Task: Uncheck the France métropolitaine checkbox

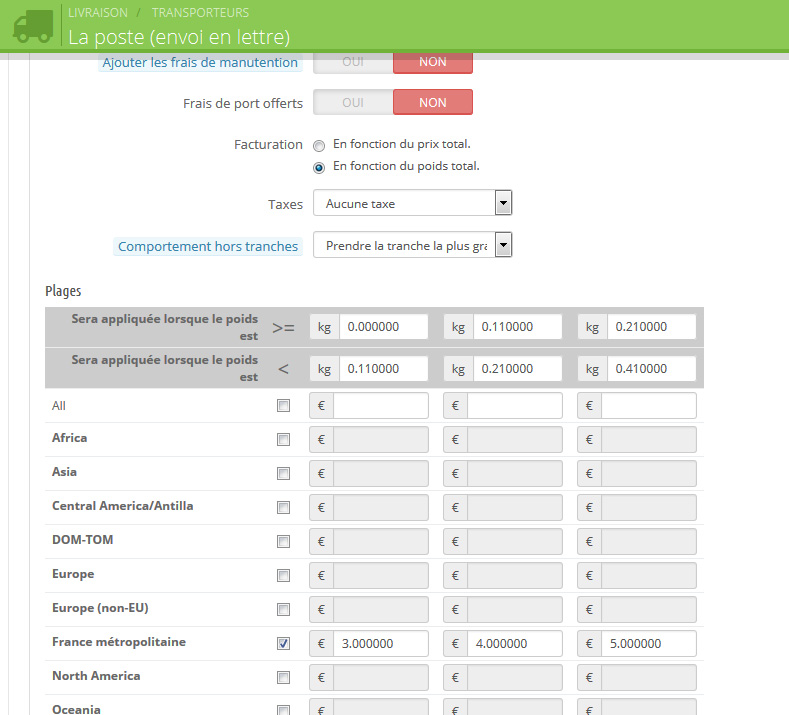Action: coord(283,644)
